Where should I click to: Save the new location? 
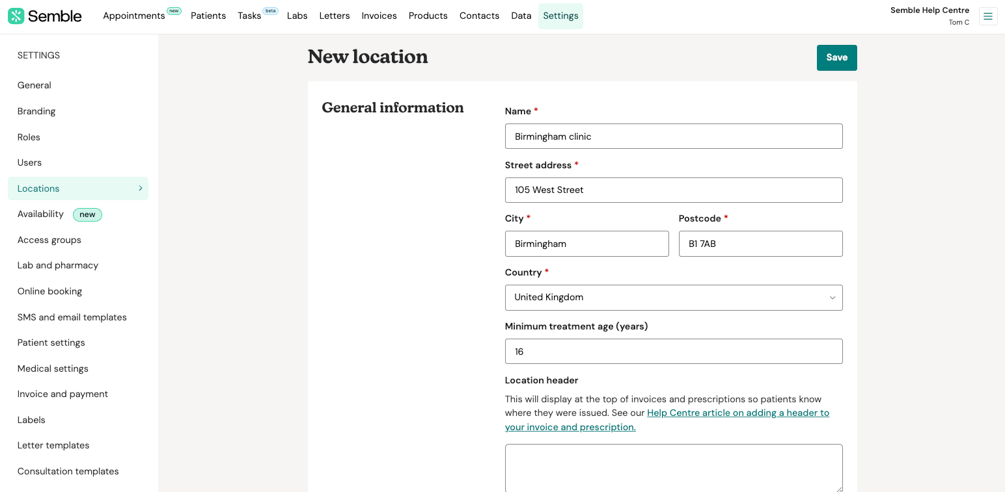[x=836, y=58]
